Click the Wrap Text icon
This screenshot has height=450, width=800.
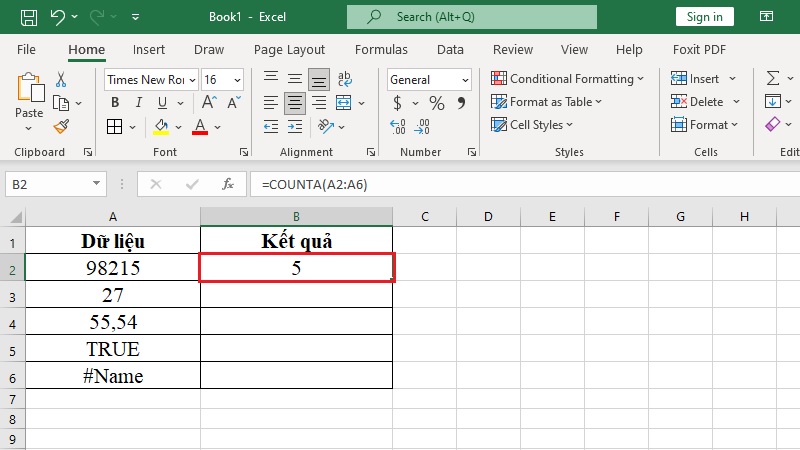coord(344,79)
